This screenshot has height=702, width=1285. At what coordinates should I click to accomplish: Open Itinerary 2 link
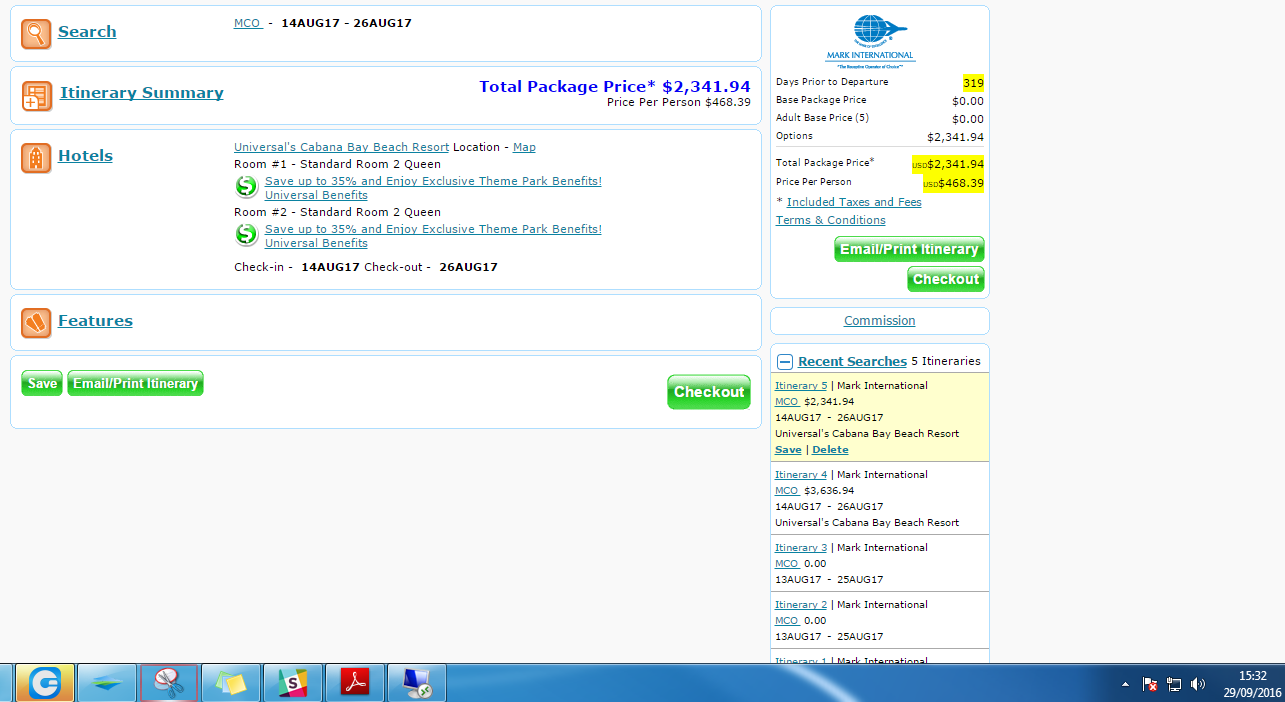(x=801, y=604)
